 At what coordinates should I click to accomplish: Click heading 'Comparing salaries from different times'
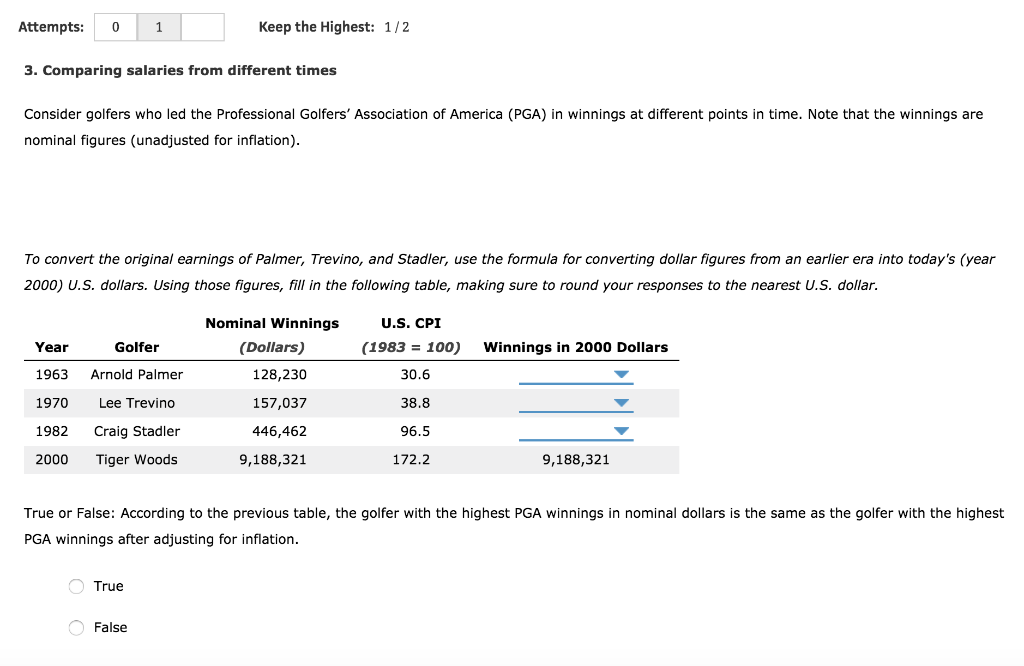189,71
